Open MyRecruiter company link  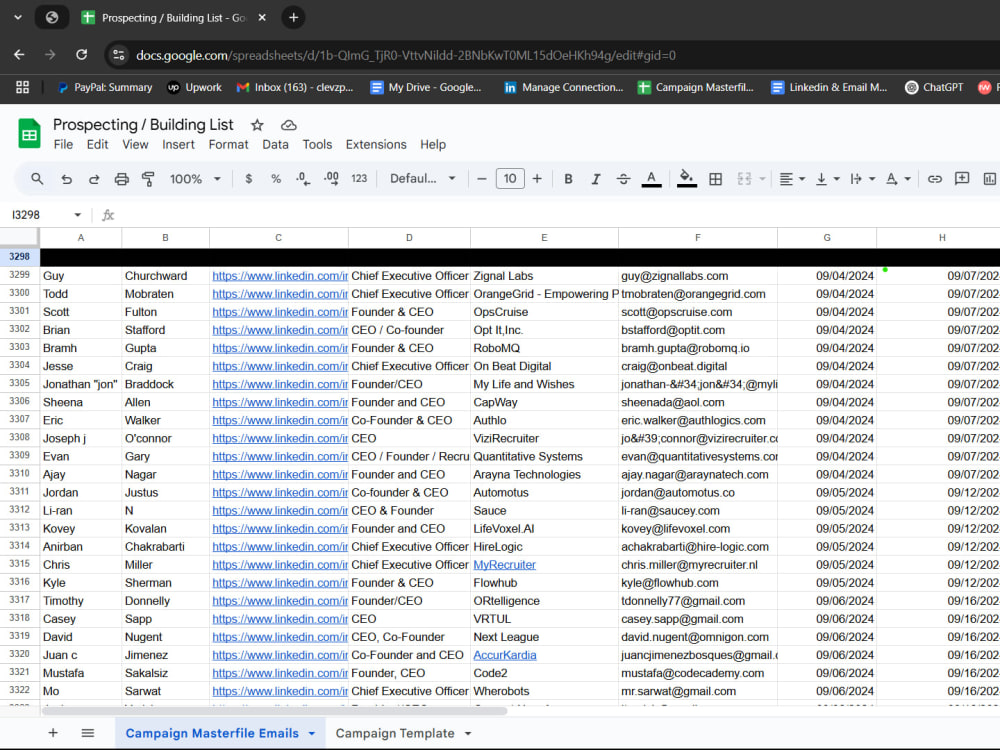504,565
